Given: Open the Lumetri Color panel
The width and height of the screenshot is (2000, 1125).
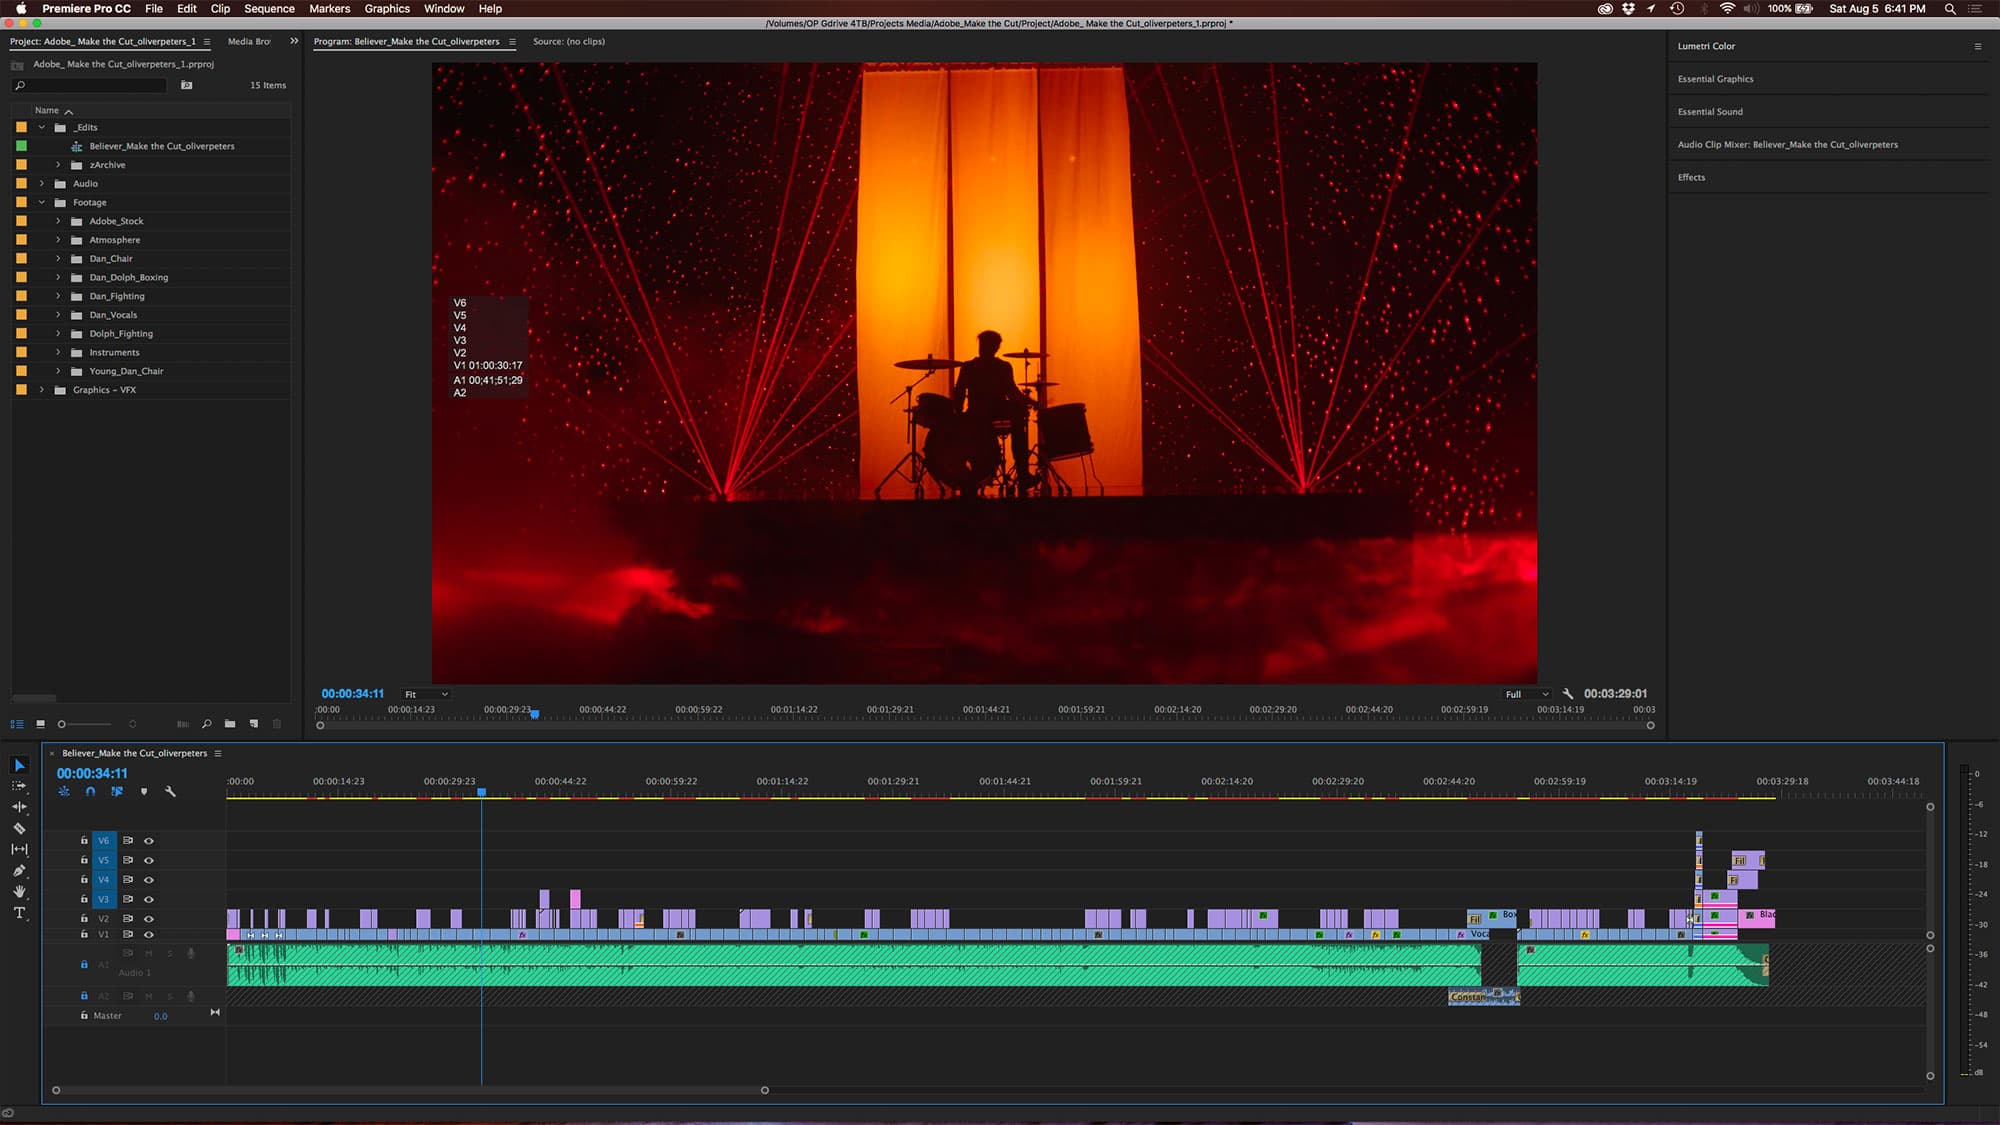Looking at the screenshot, I should 1706,46.
